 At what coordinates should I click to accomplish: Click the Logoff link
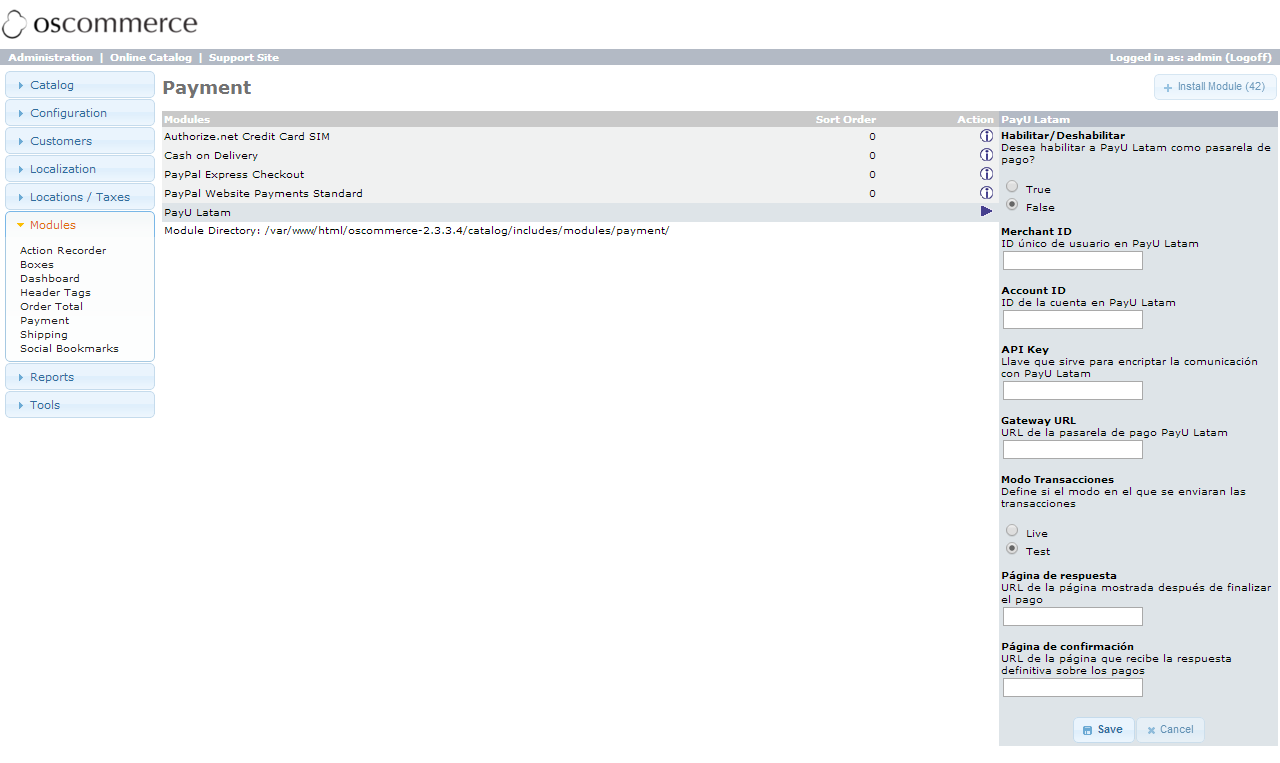pyautogui.click(x=1248, y=58)
